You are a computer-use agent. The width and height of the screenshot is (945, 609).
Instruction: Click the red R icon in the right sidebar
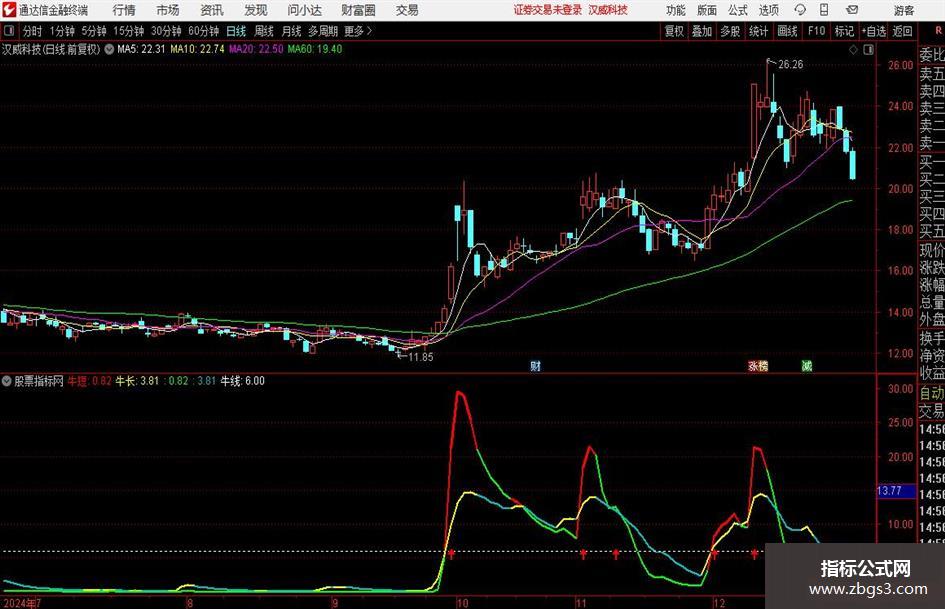pyautogui.click(x=938, y=30)
